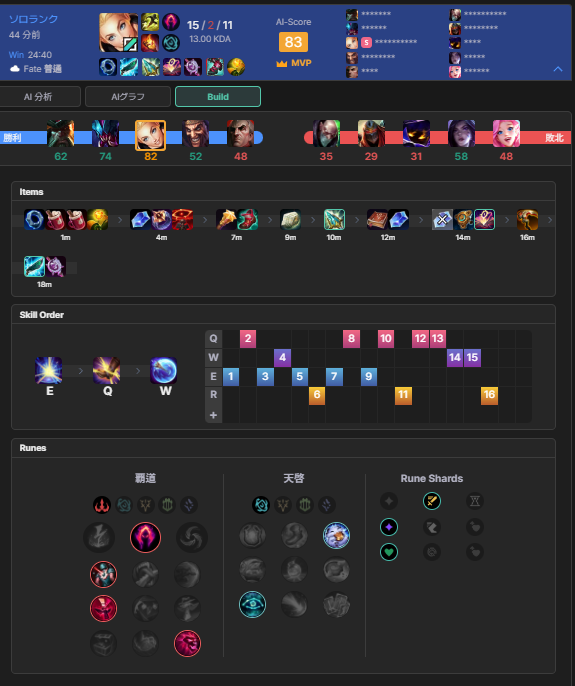Select Draven portrait scored 52
This screenshot has height=686, width=575.
(x=196, y=134)
